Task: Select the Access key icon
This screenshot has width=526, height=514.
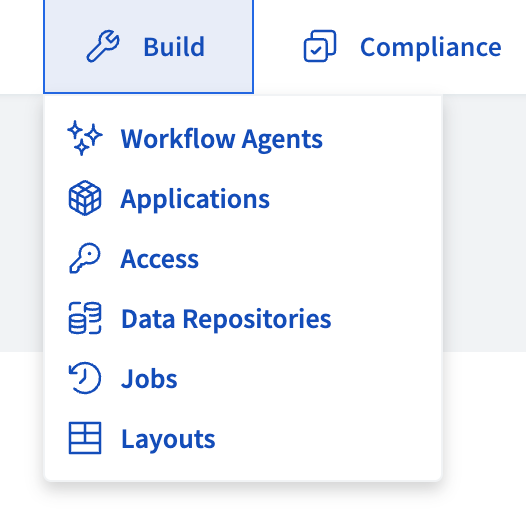Action: [x=85, y=258]
